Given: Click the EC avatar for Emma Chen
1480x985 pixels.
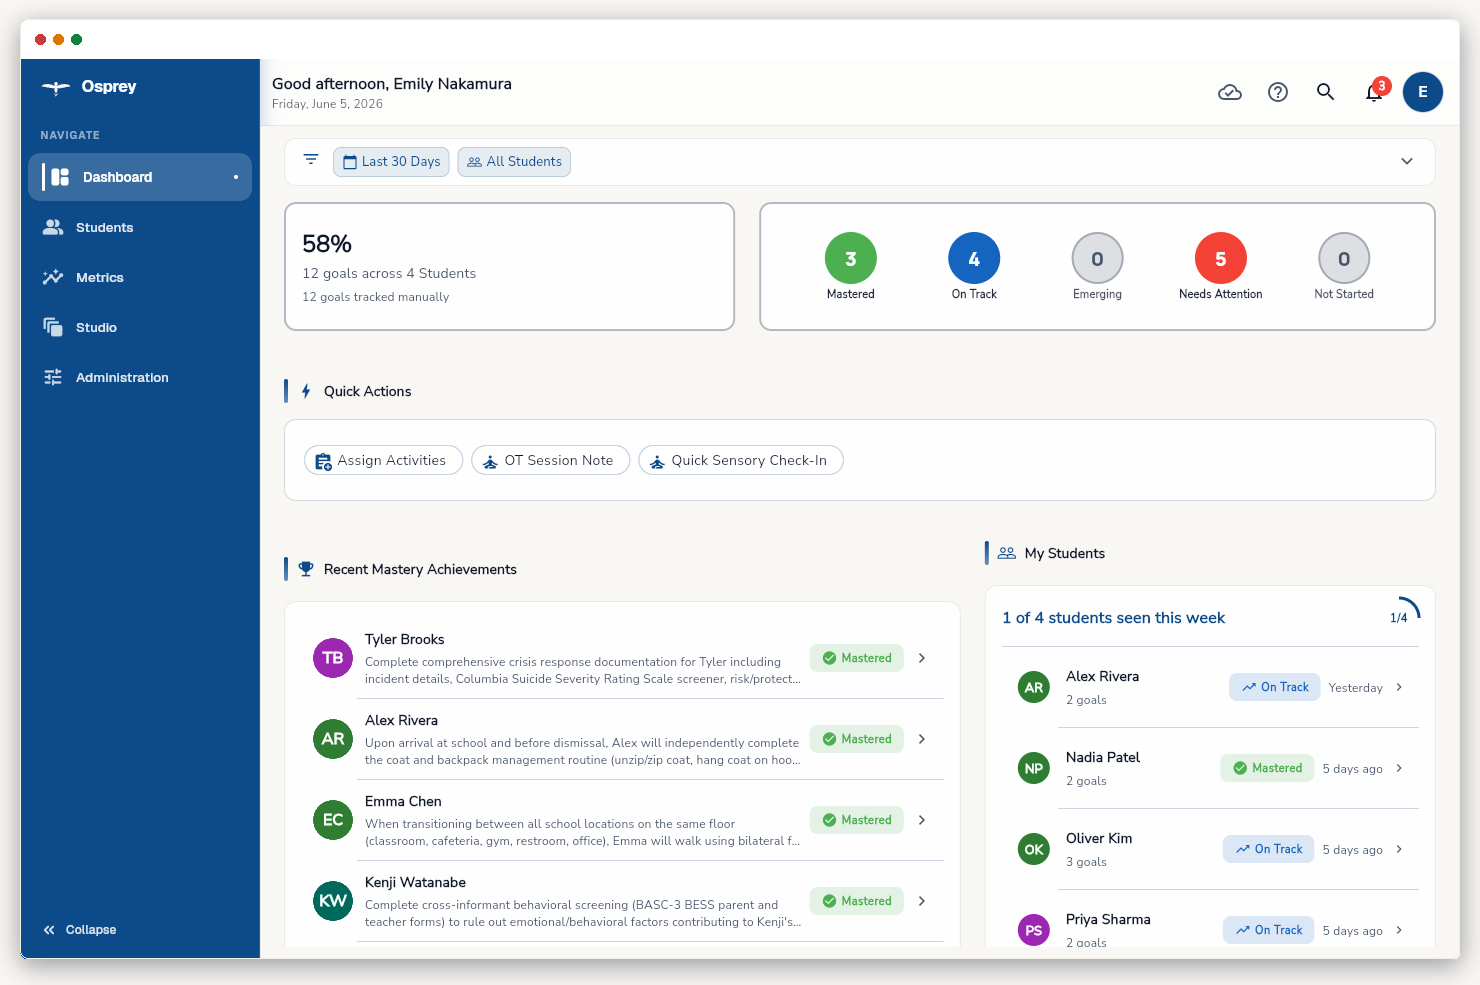Looking at the screenshot, I should [333, 820].
